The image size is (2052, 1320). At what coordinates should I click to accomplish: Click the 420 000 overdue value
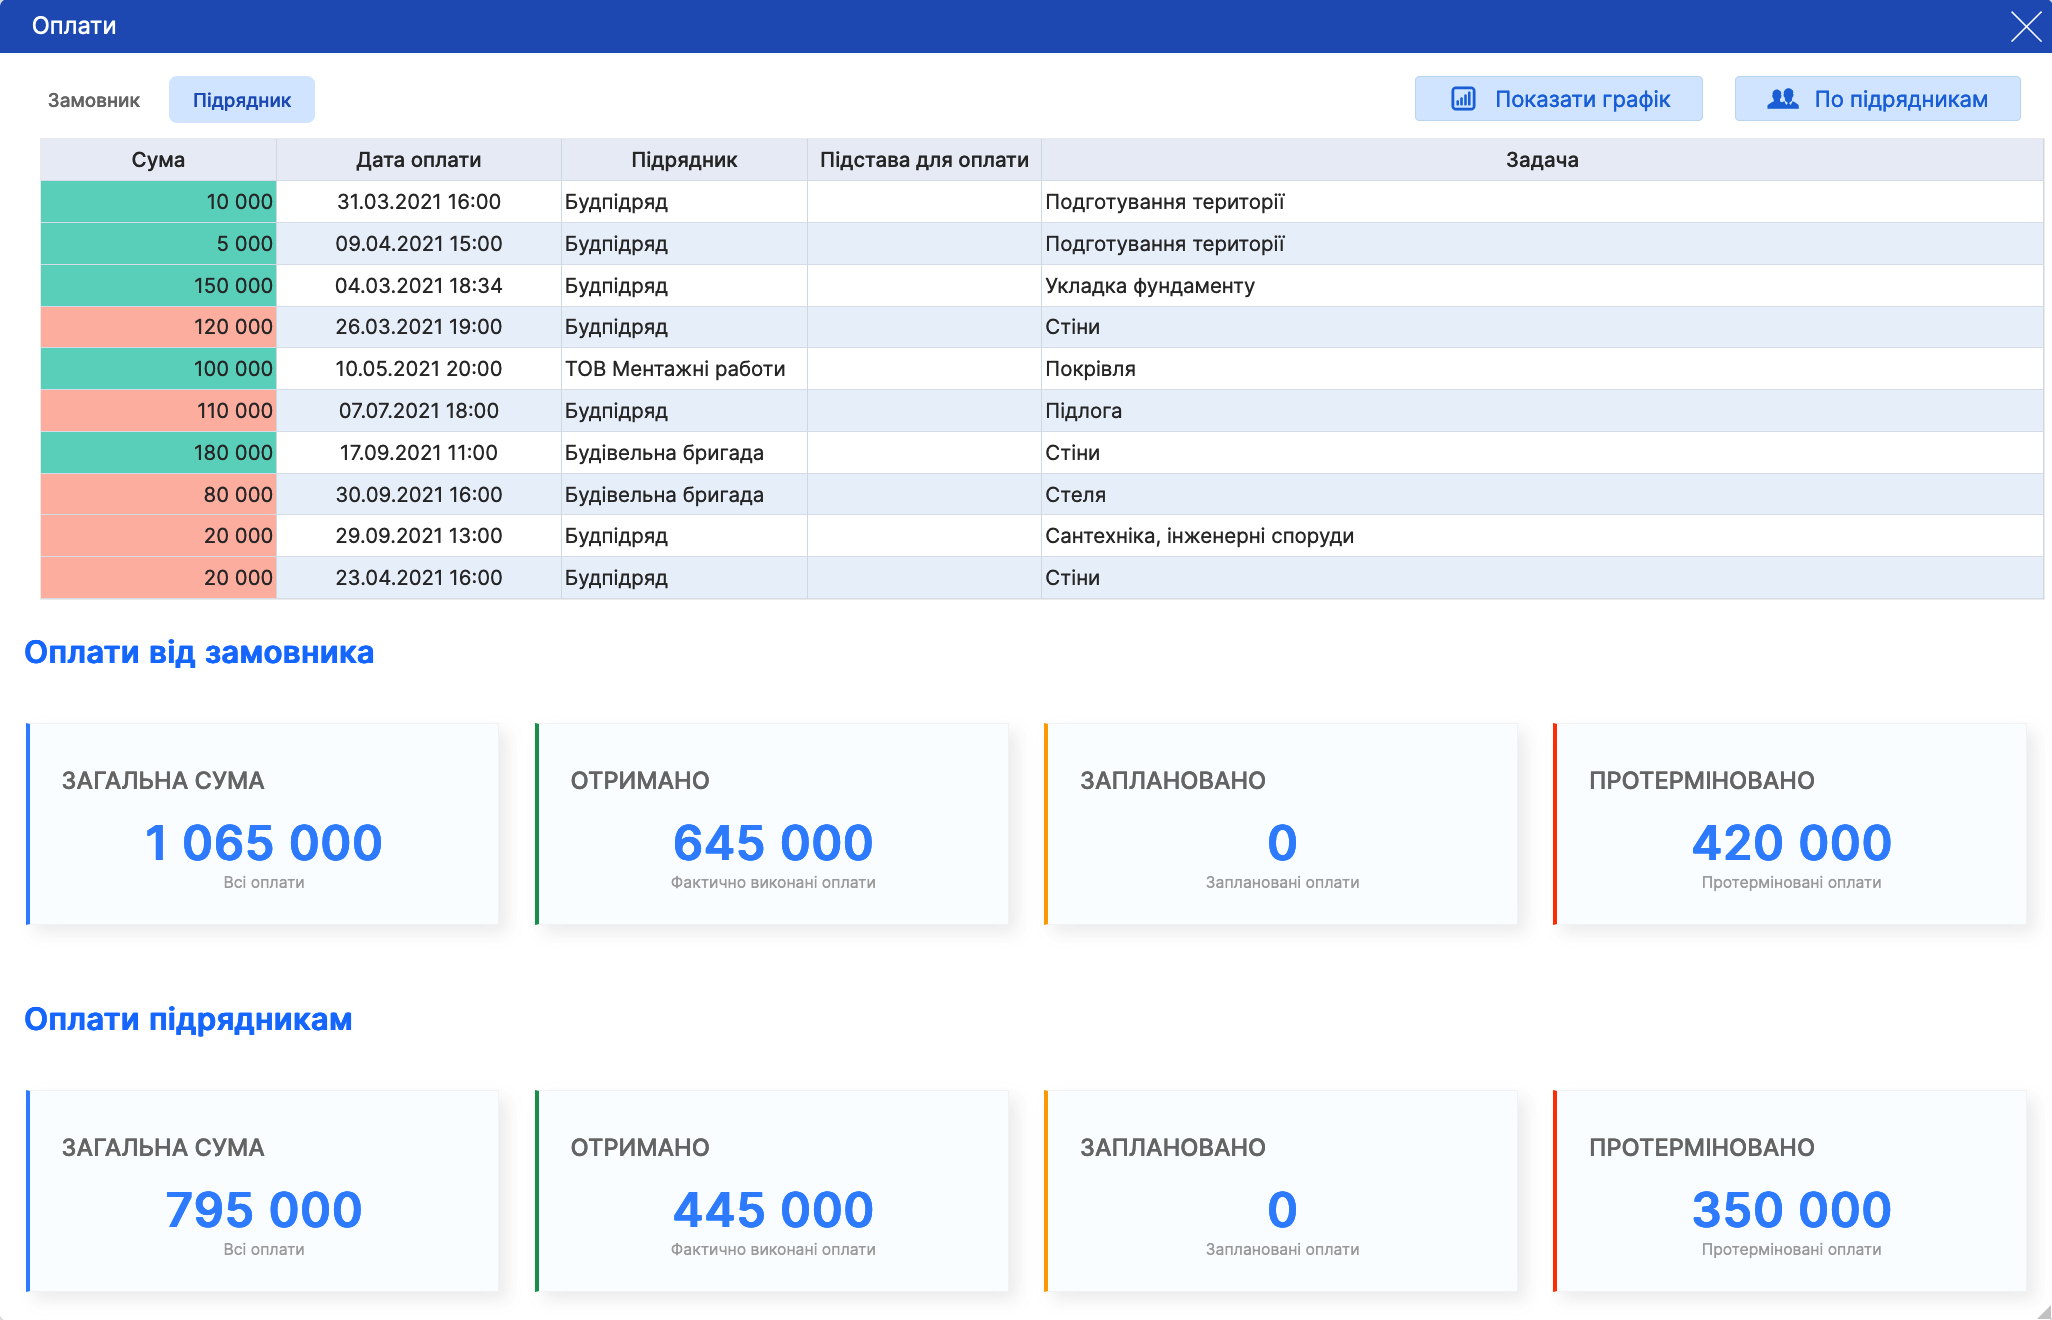(x=1791, y=843)
